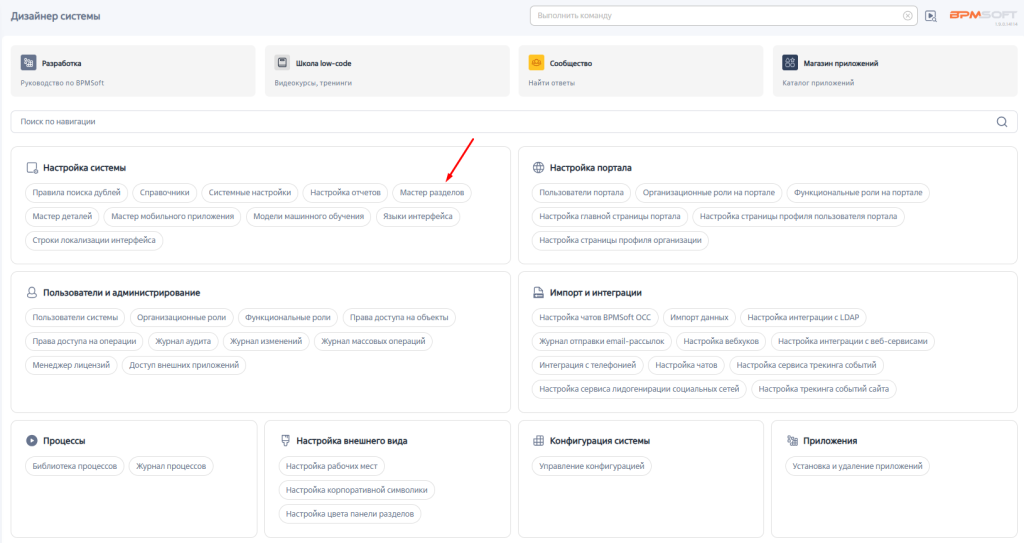This screenshot has height=543, width=1024.
Task: Open the Сообщество tile icon
Action: click(x=536, y=63)
